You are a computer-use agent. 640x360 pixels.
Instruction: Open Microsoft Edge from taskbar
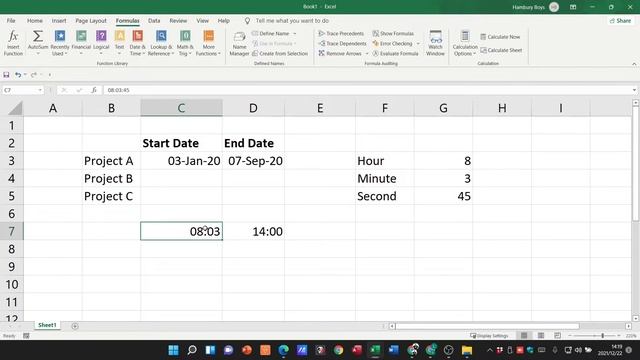pyautogui.click(x=283, y=350)
